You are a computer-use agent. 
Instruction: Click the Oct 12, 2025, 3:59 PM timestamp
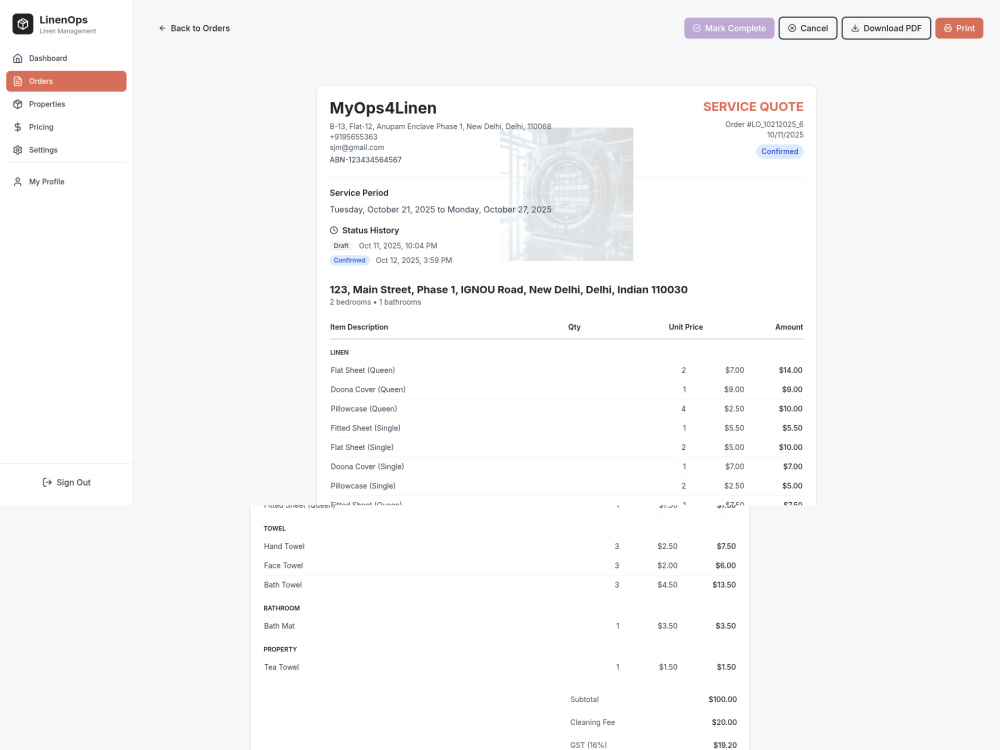click(x=413, y=260)
